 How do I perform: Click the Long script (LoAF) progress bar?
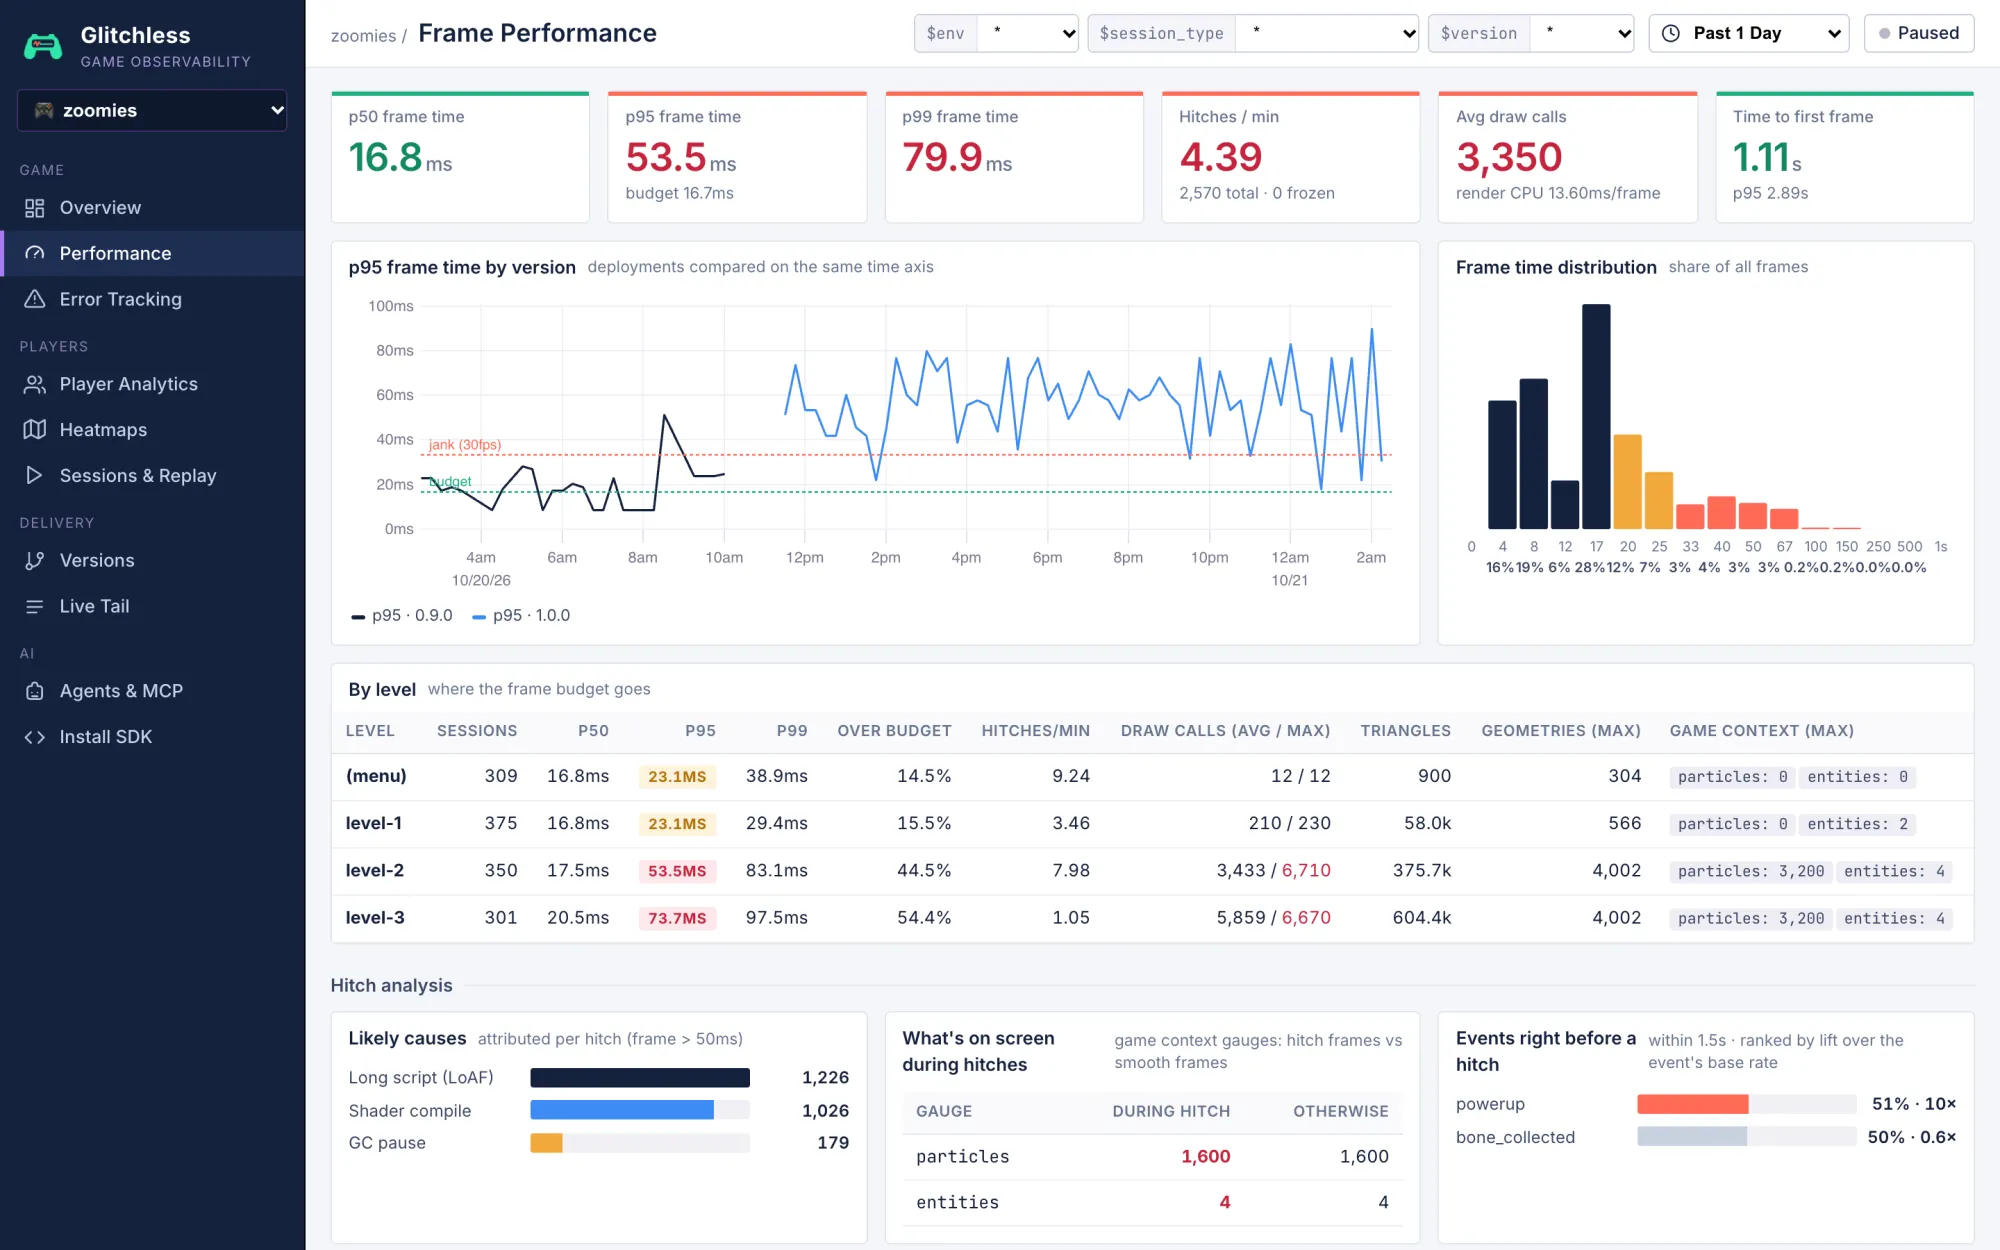click(x=640, y=1078)
